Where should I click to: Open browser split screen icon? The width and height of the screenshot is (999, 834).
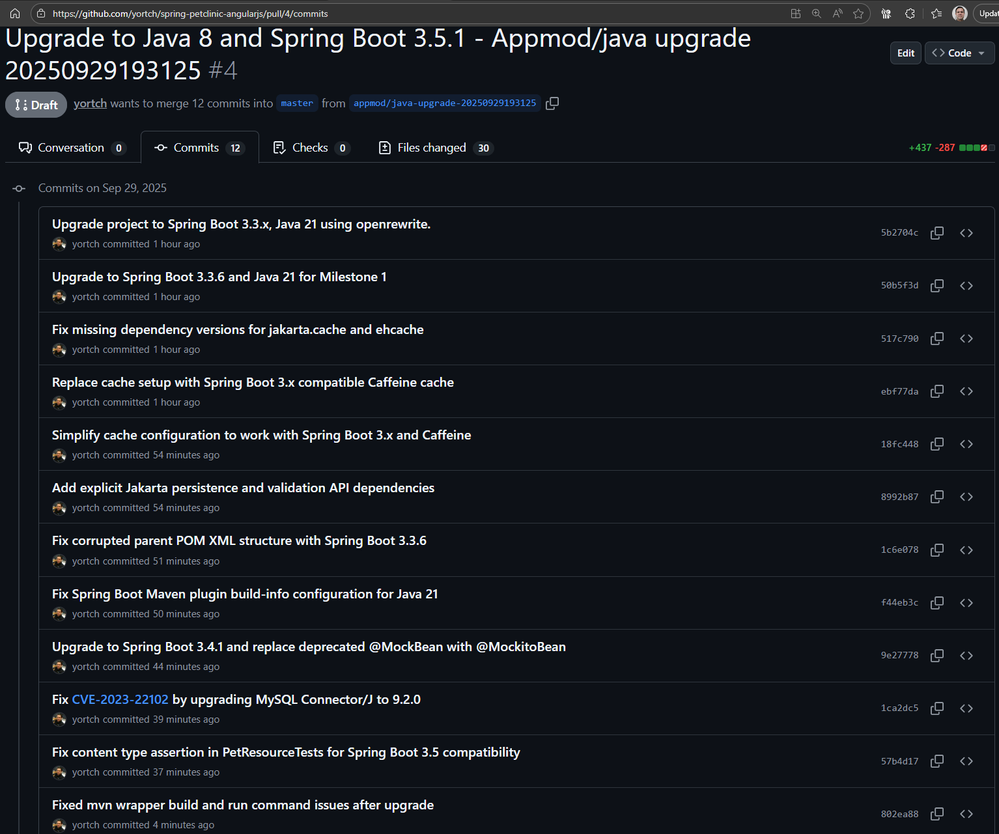click(x=795, y=13)
